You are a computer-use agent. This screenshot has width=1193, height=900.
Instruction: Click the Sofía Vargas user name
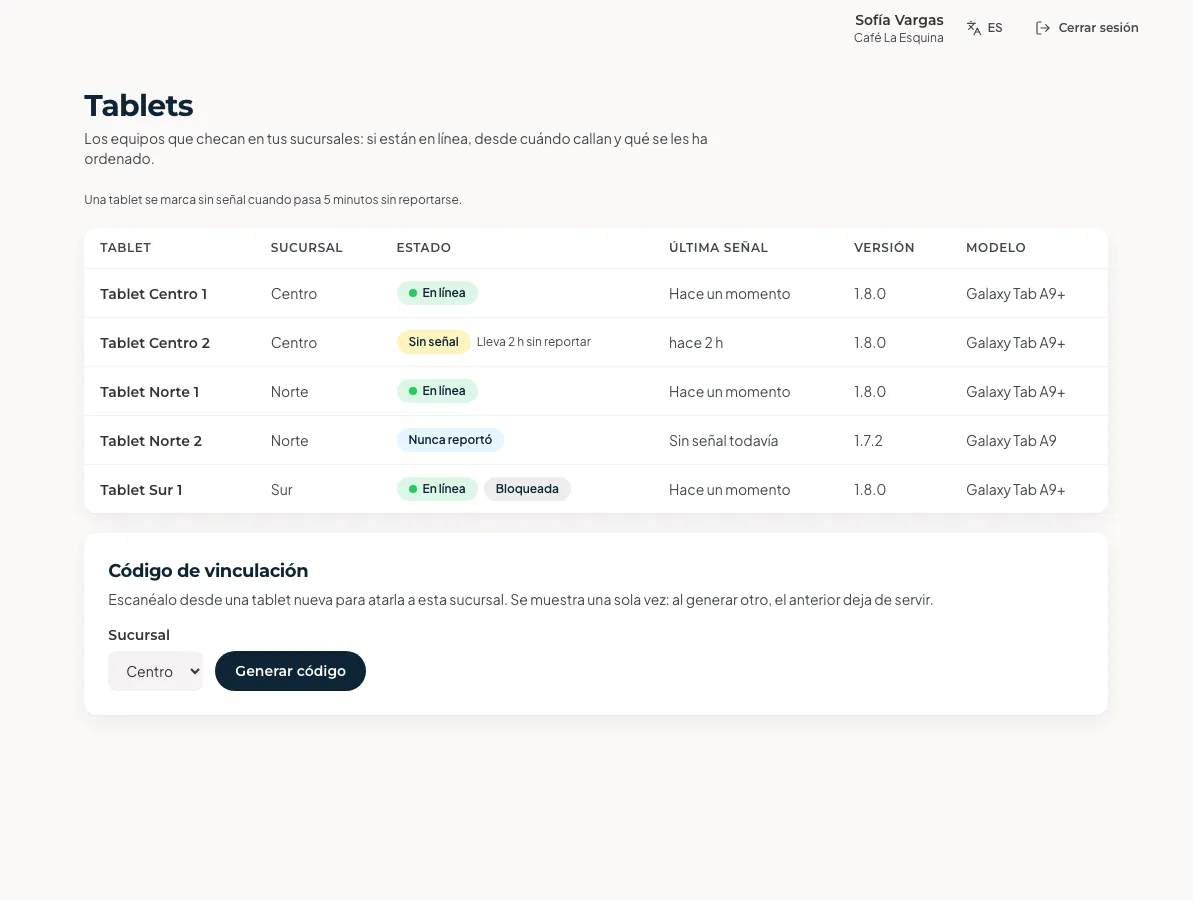(x=899, y=21)
